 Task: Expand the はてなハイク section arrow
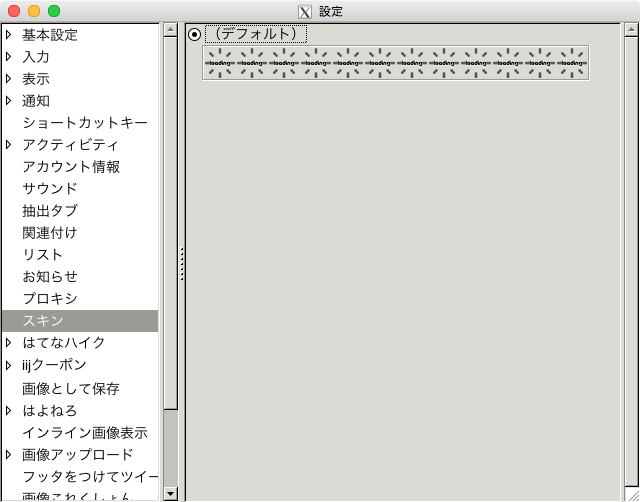(9, 343)
